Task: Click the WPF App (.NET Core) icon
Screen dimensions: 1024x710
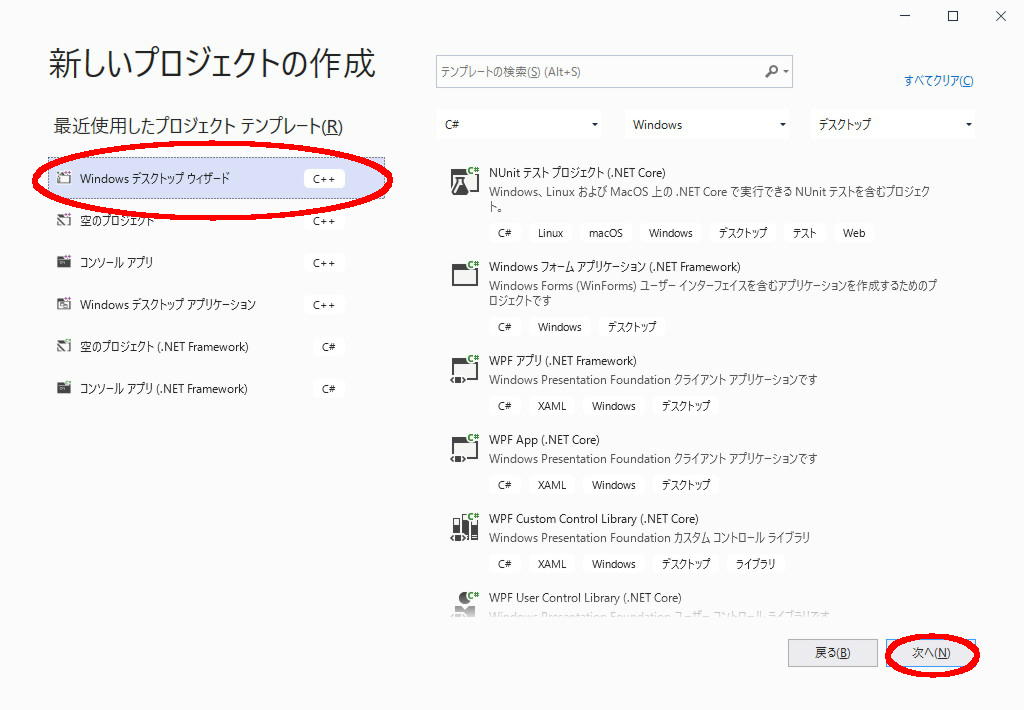Action: [464, 448]
